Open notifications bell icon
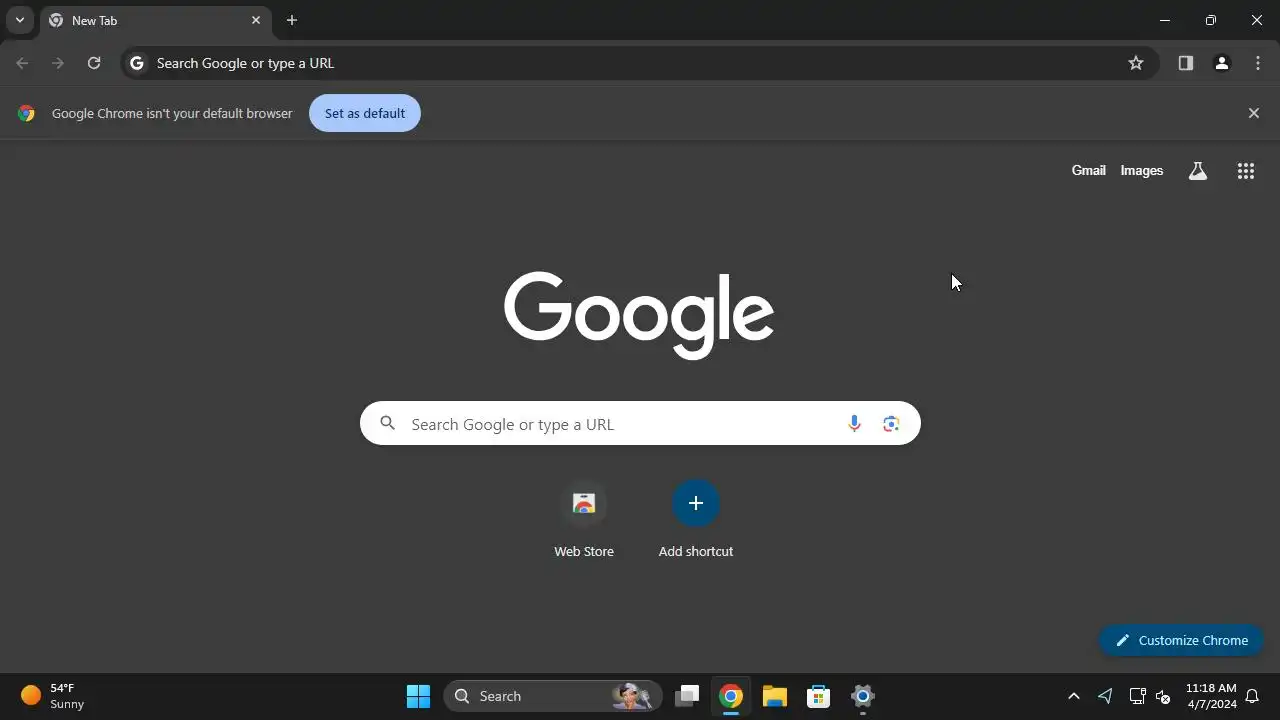Viewport: 1280px width, 720px height. pos(1252,696)
